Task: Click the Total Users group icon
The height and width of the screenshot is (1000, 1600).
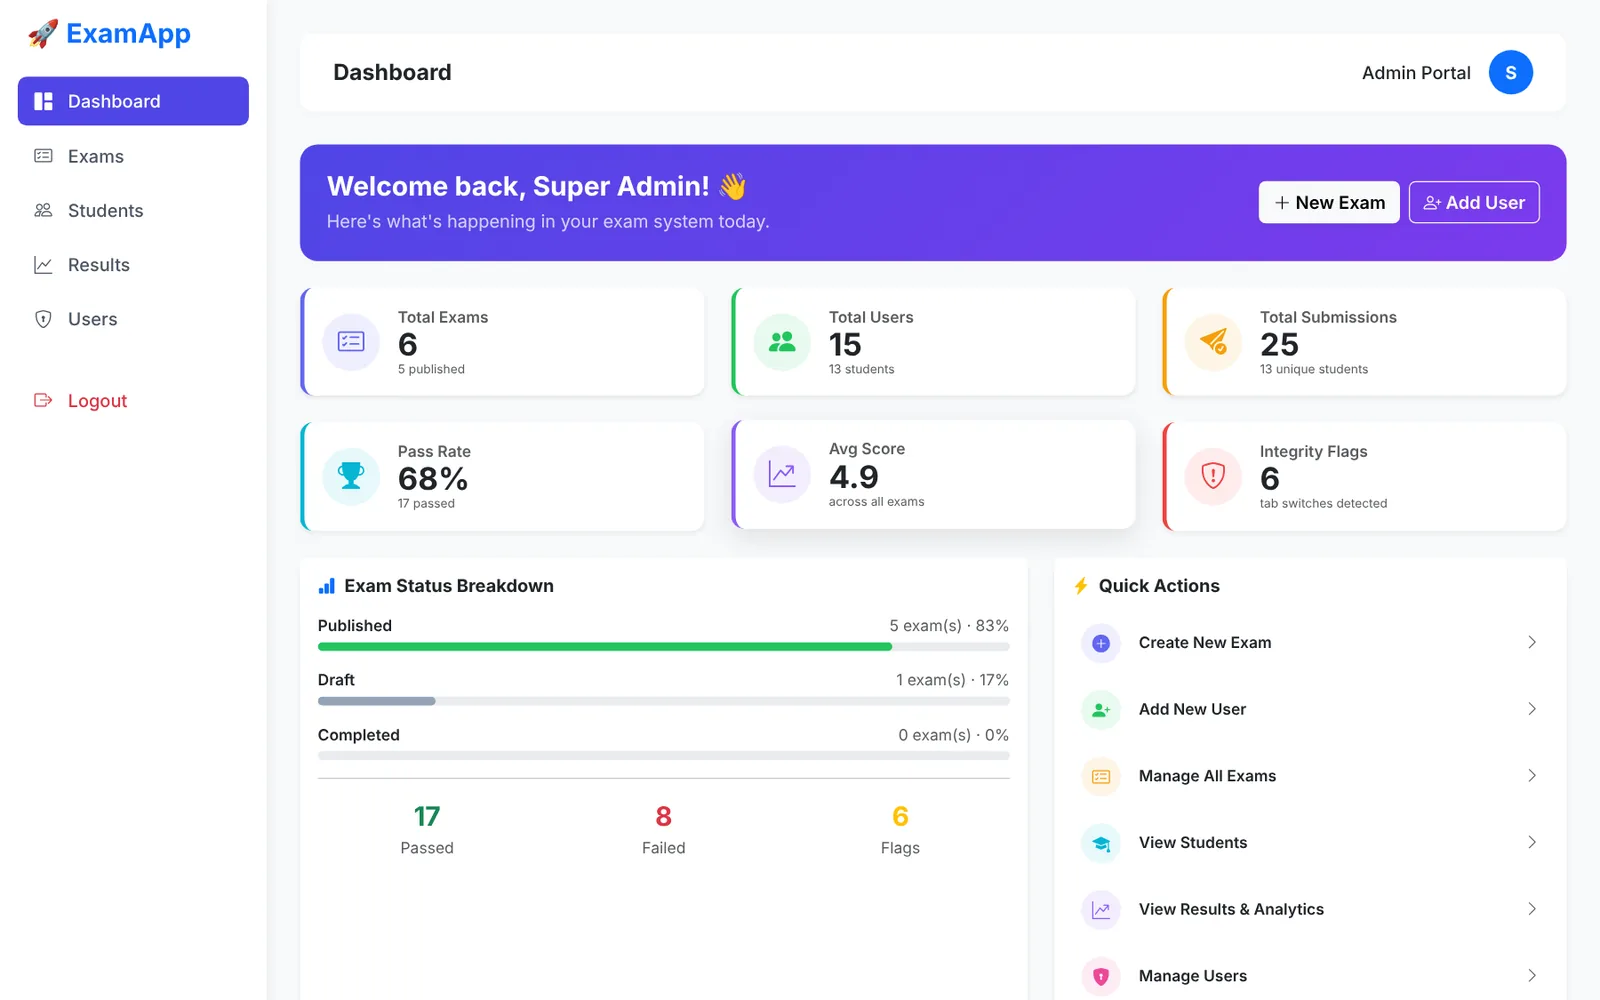Action: point(782,342)
